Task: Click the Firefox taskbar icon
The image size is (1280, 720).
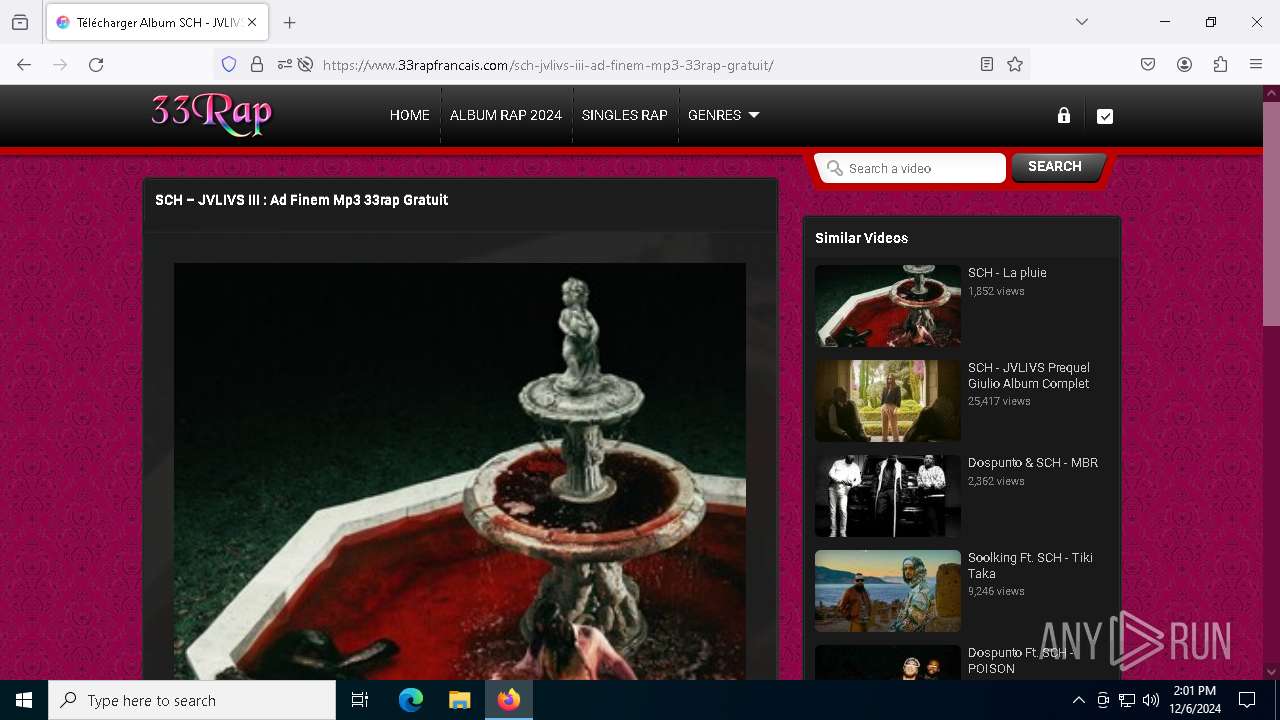Action: tap(509, 700)
